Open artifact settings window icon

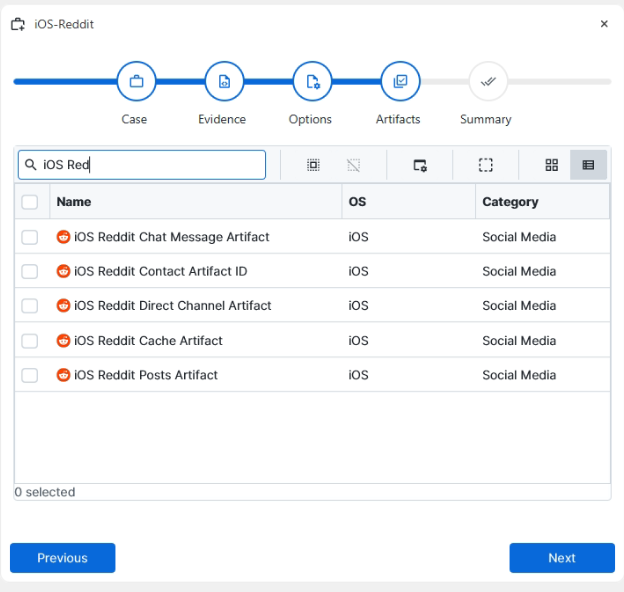[420, 165]
